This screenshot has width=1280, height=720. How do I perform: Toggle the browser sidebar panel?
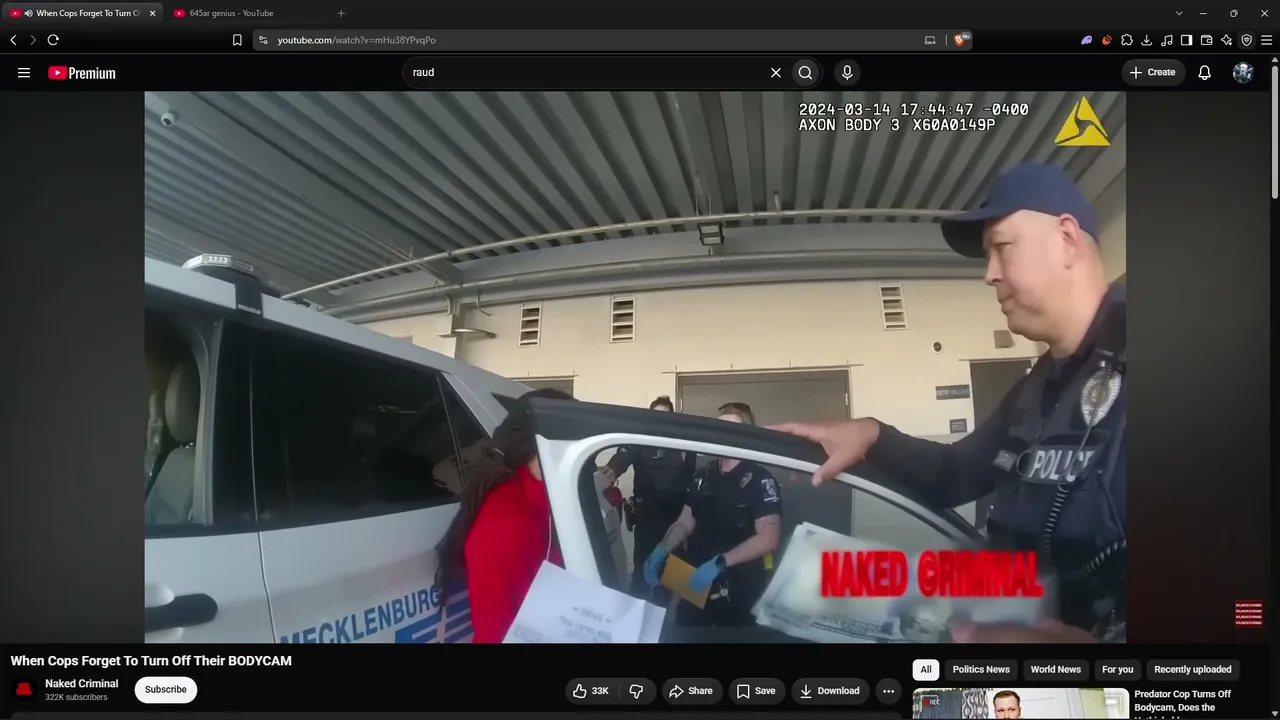click(1187, 40)
